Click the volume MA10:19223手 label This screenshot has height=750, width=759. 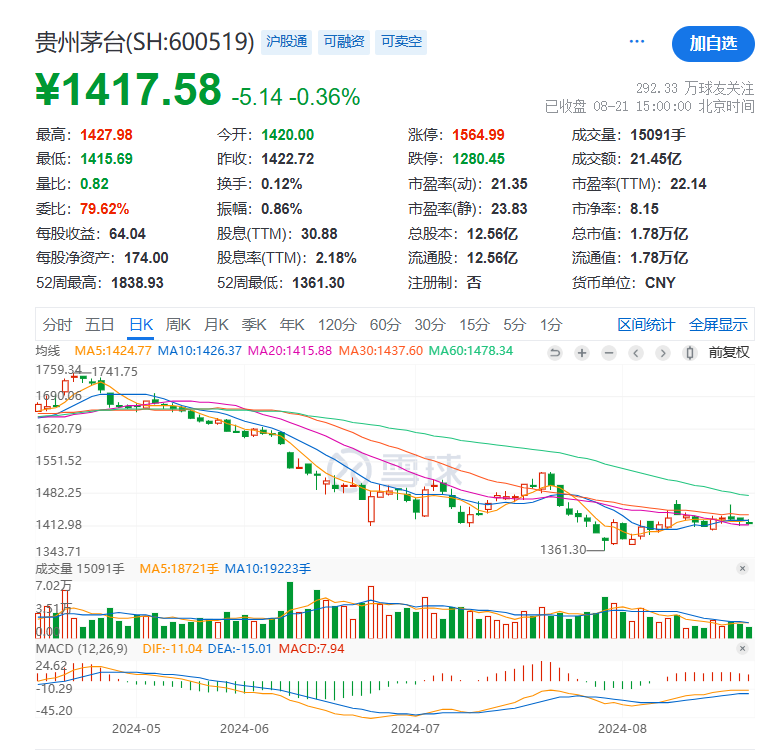pos(268,568)
